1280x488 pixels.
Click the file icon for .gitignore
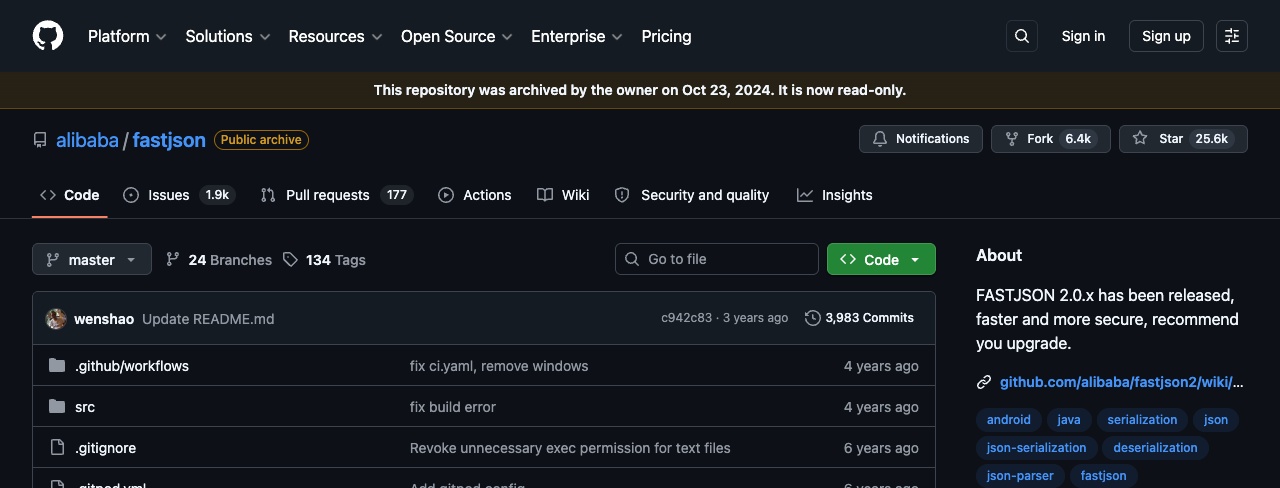coord(57,448)
